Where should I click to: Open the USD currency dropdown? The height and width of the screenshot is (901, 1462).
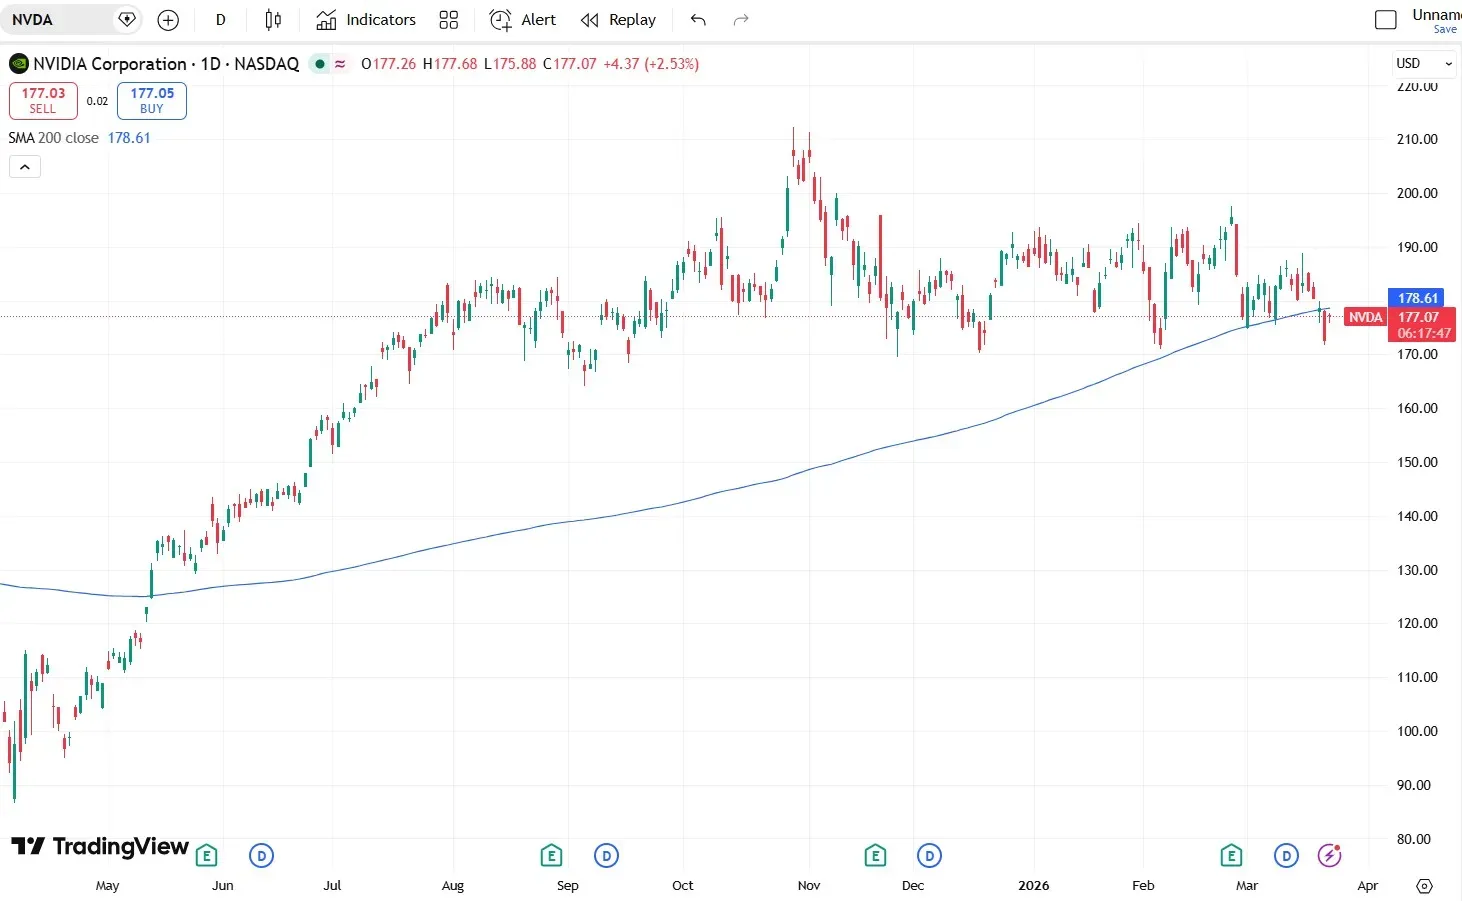pos(1422,63)
